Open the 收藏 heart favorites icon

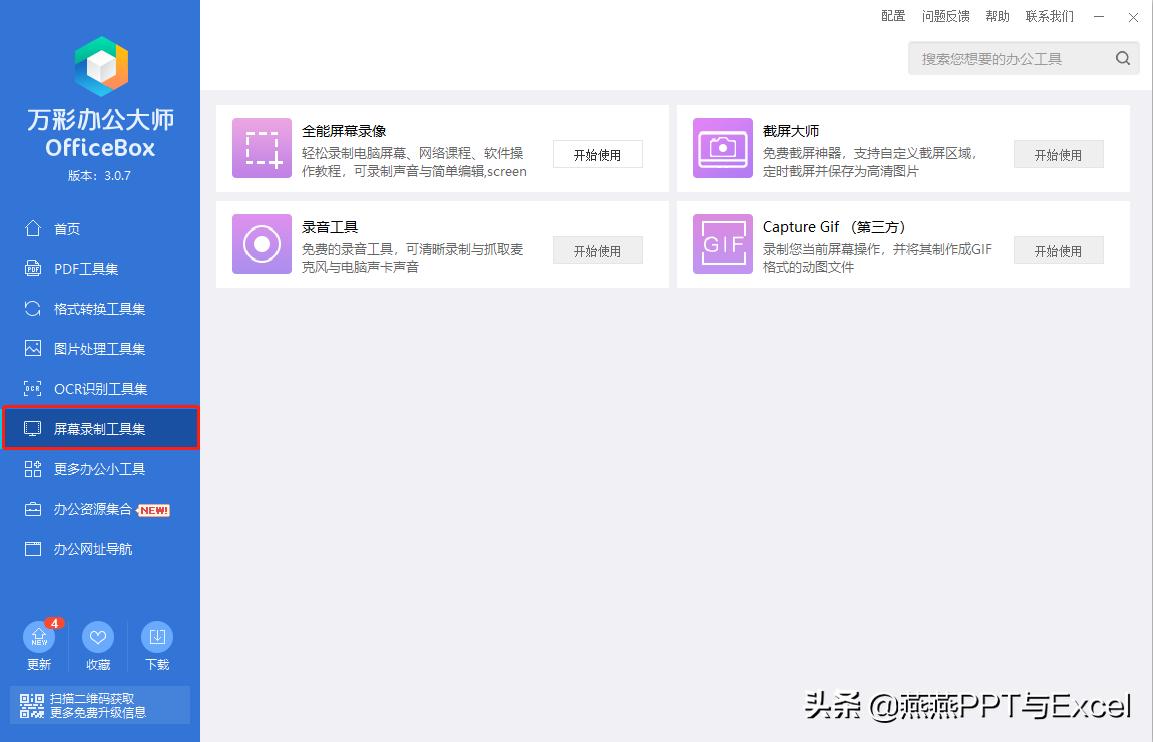pos(98,638)
